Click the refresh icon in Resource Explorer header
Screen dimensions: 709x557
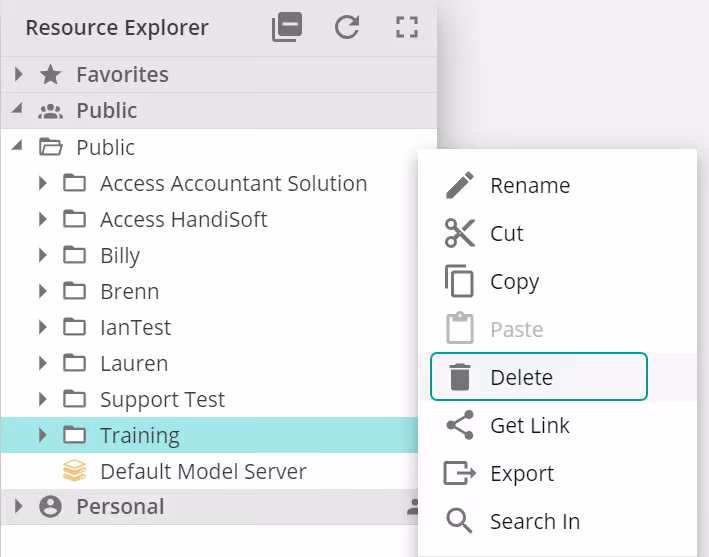(347, 28)
